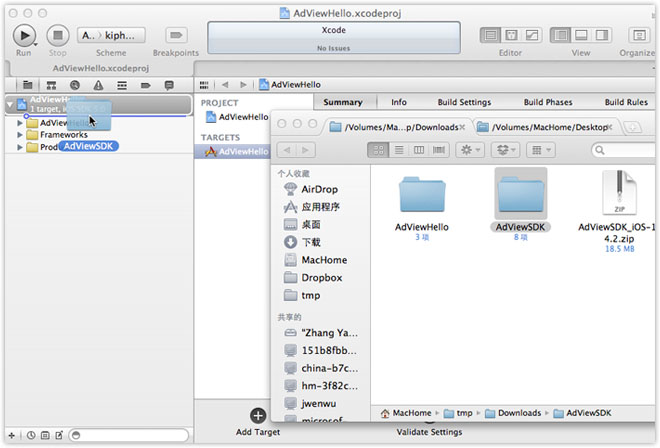Select AirDrop in the Finder sidebar
Screen dimensions: 660x448
pos(318,189)
